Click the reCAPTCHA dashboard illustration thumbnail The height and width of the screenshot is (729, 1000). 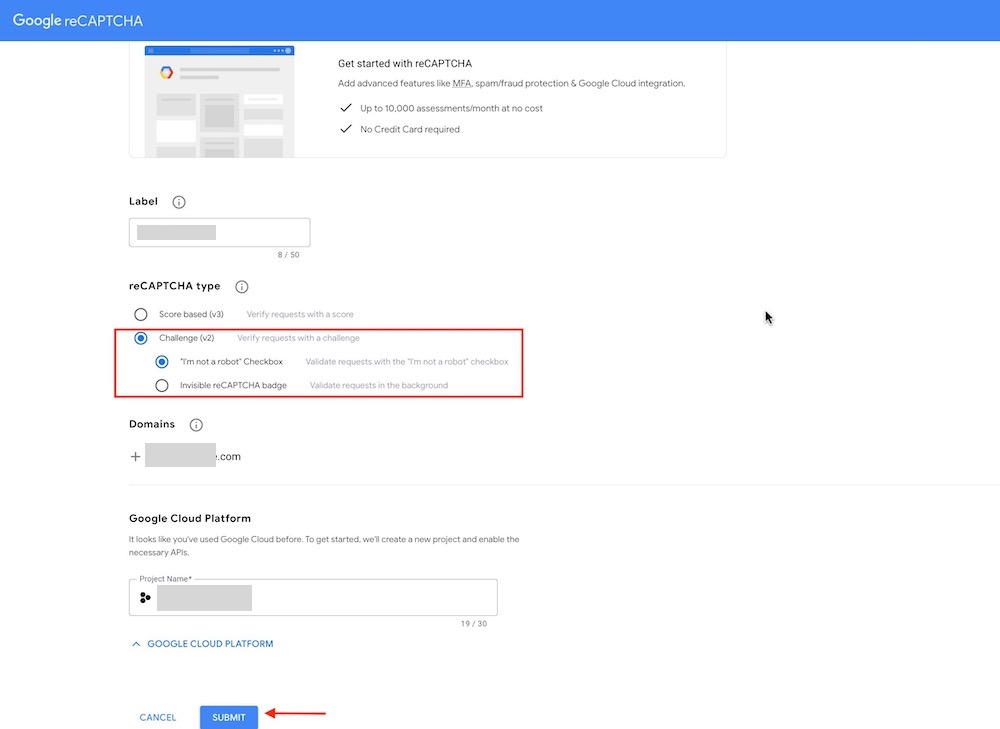pyautogui.click(x=219, y=101)
